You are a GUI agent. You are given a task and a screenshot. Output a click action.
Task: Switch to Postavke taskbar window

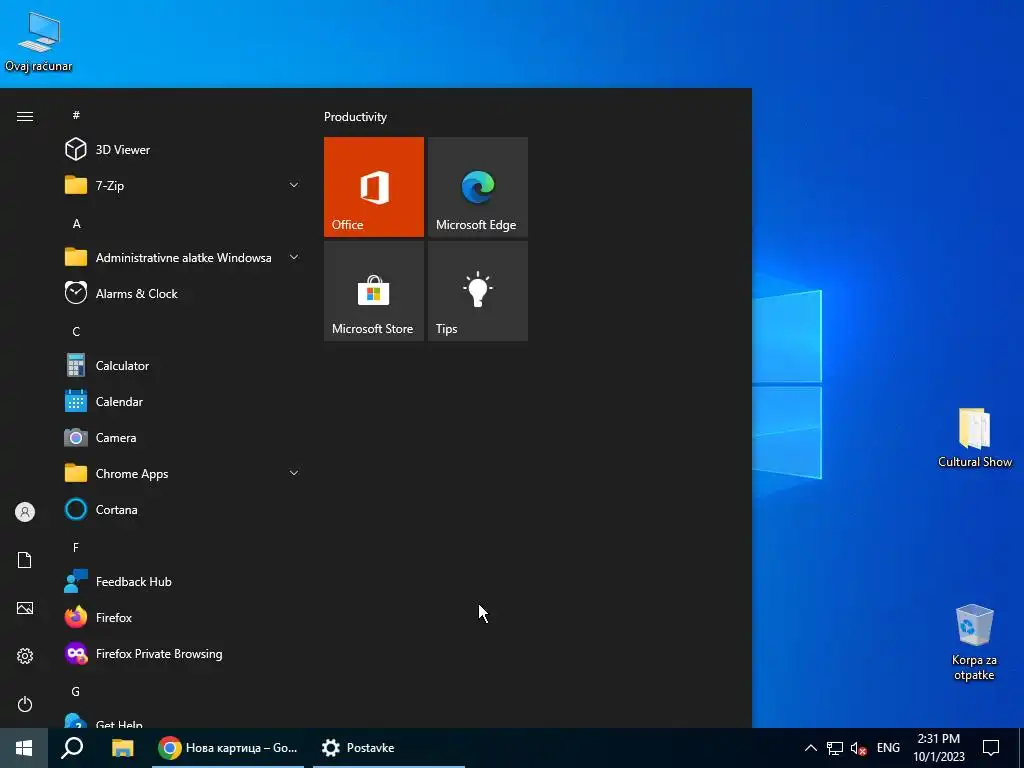click(389, 748)
